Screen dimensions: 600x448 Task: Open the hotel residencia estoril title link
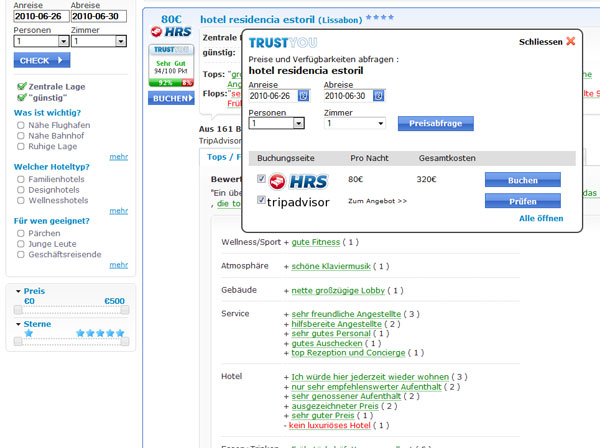281,20
